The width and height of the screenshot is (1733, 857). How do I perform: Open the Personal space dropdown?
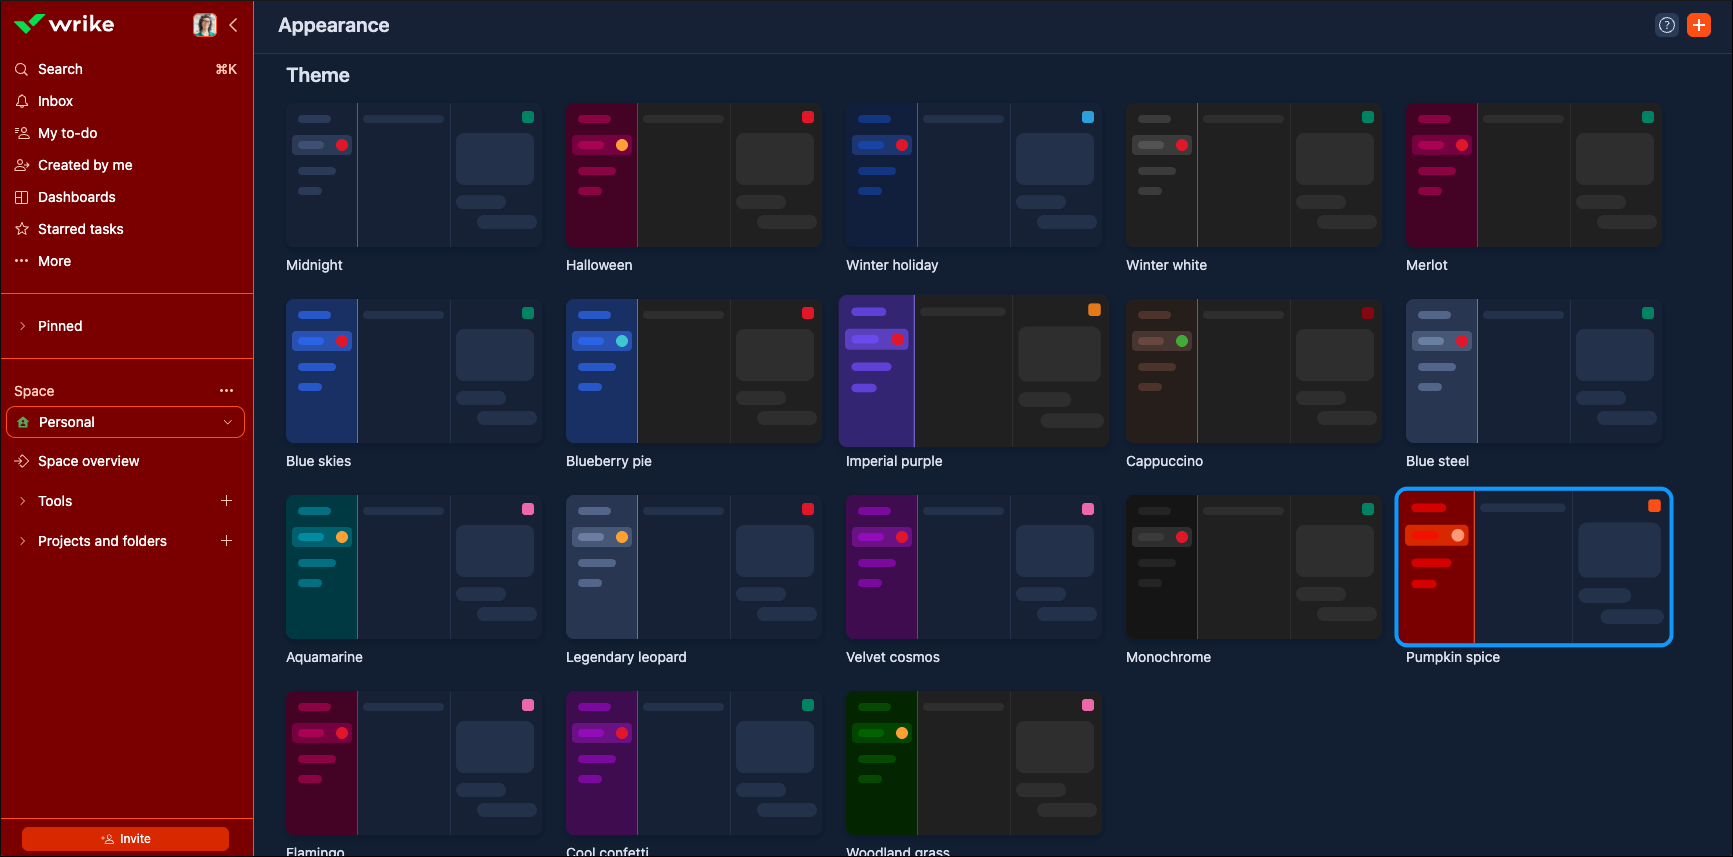point(126,422)
